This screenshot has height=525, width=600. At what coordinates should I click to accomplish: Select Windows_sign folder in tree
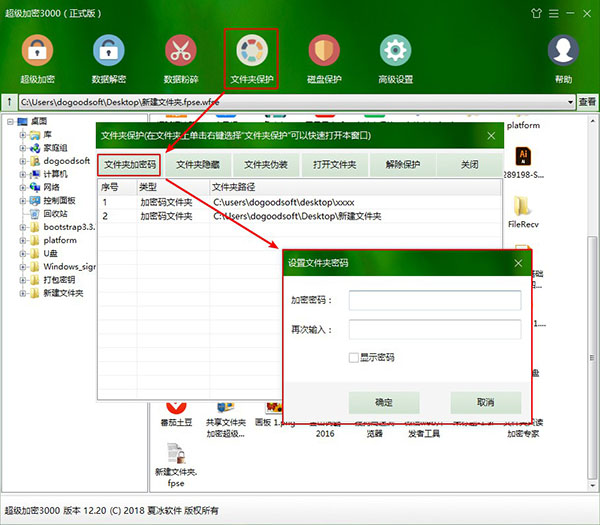69,267
